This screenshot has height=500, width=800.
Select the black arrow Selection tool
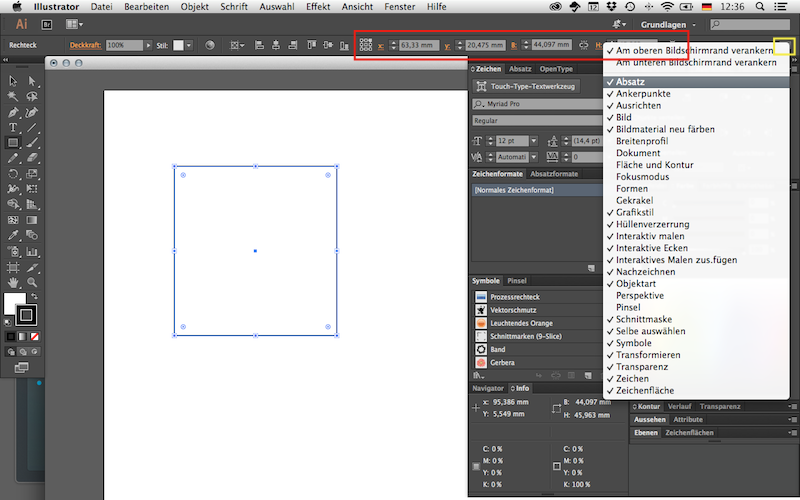point(13,81)
